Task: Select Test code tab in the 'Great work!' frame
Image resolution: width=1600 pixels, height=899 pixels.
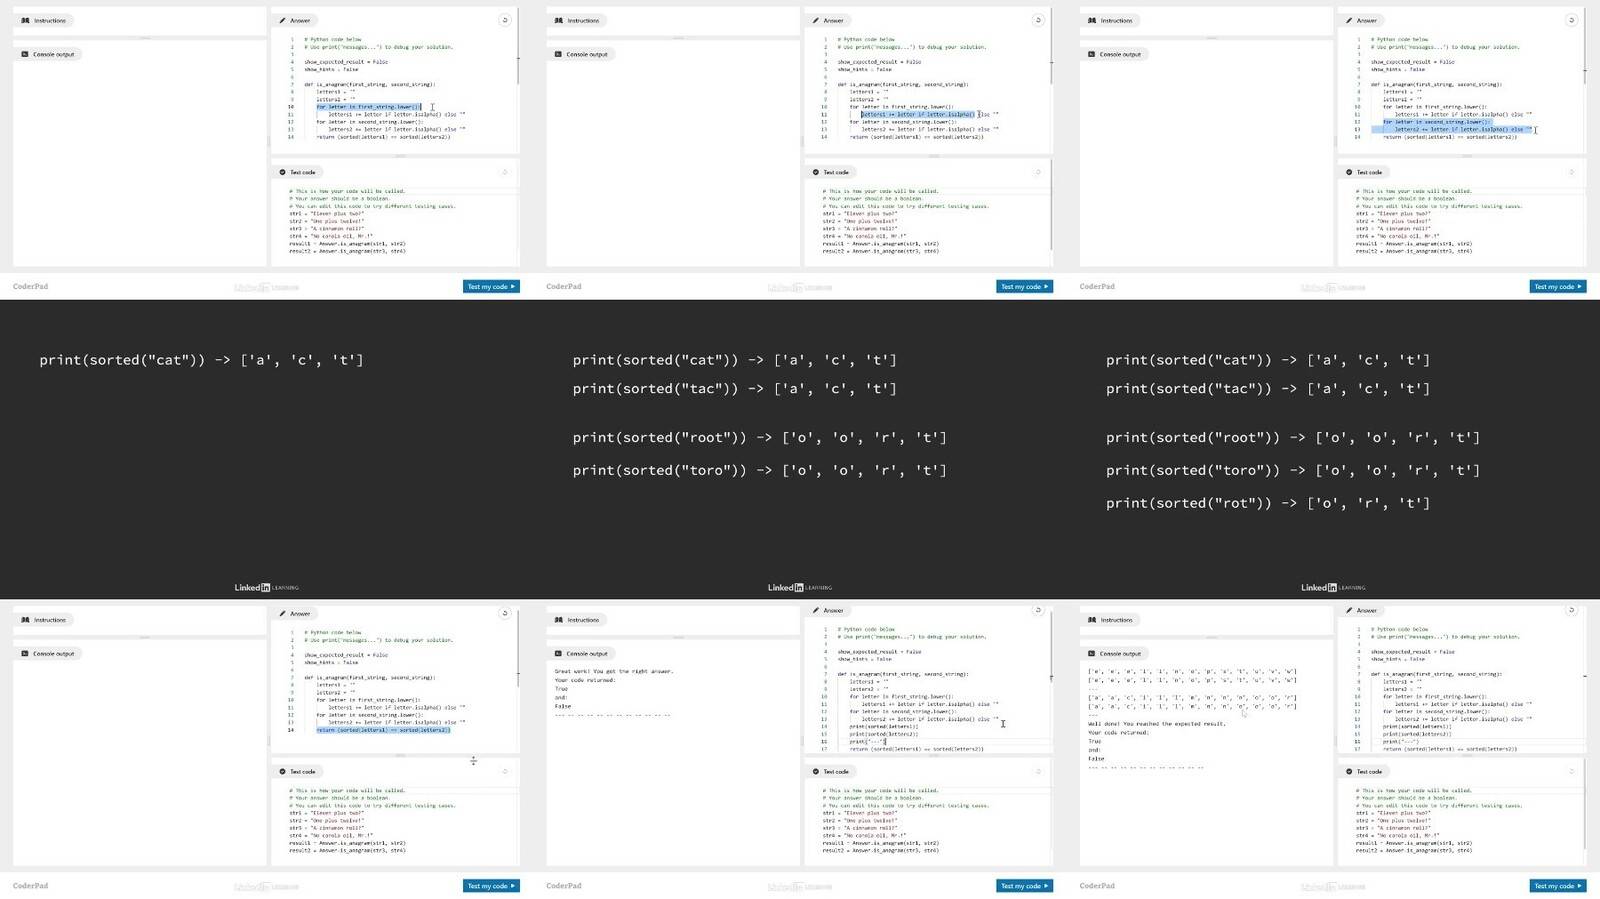Action: [x=830, y=771]
